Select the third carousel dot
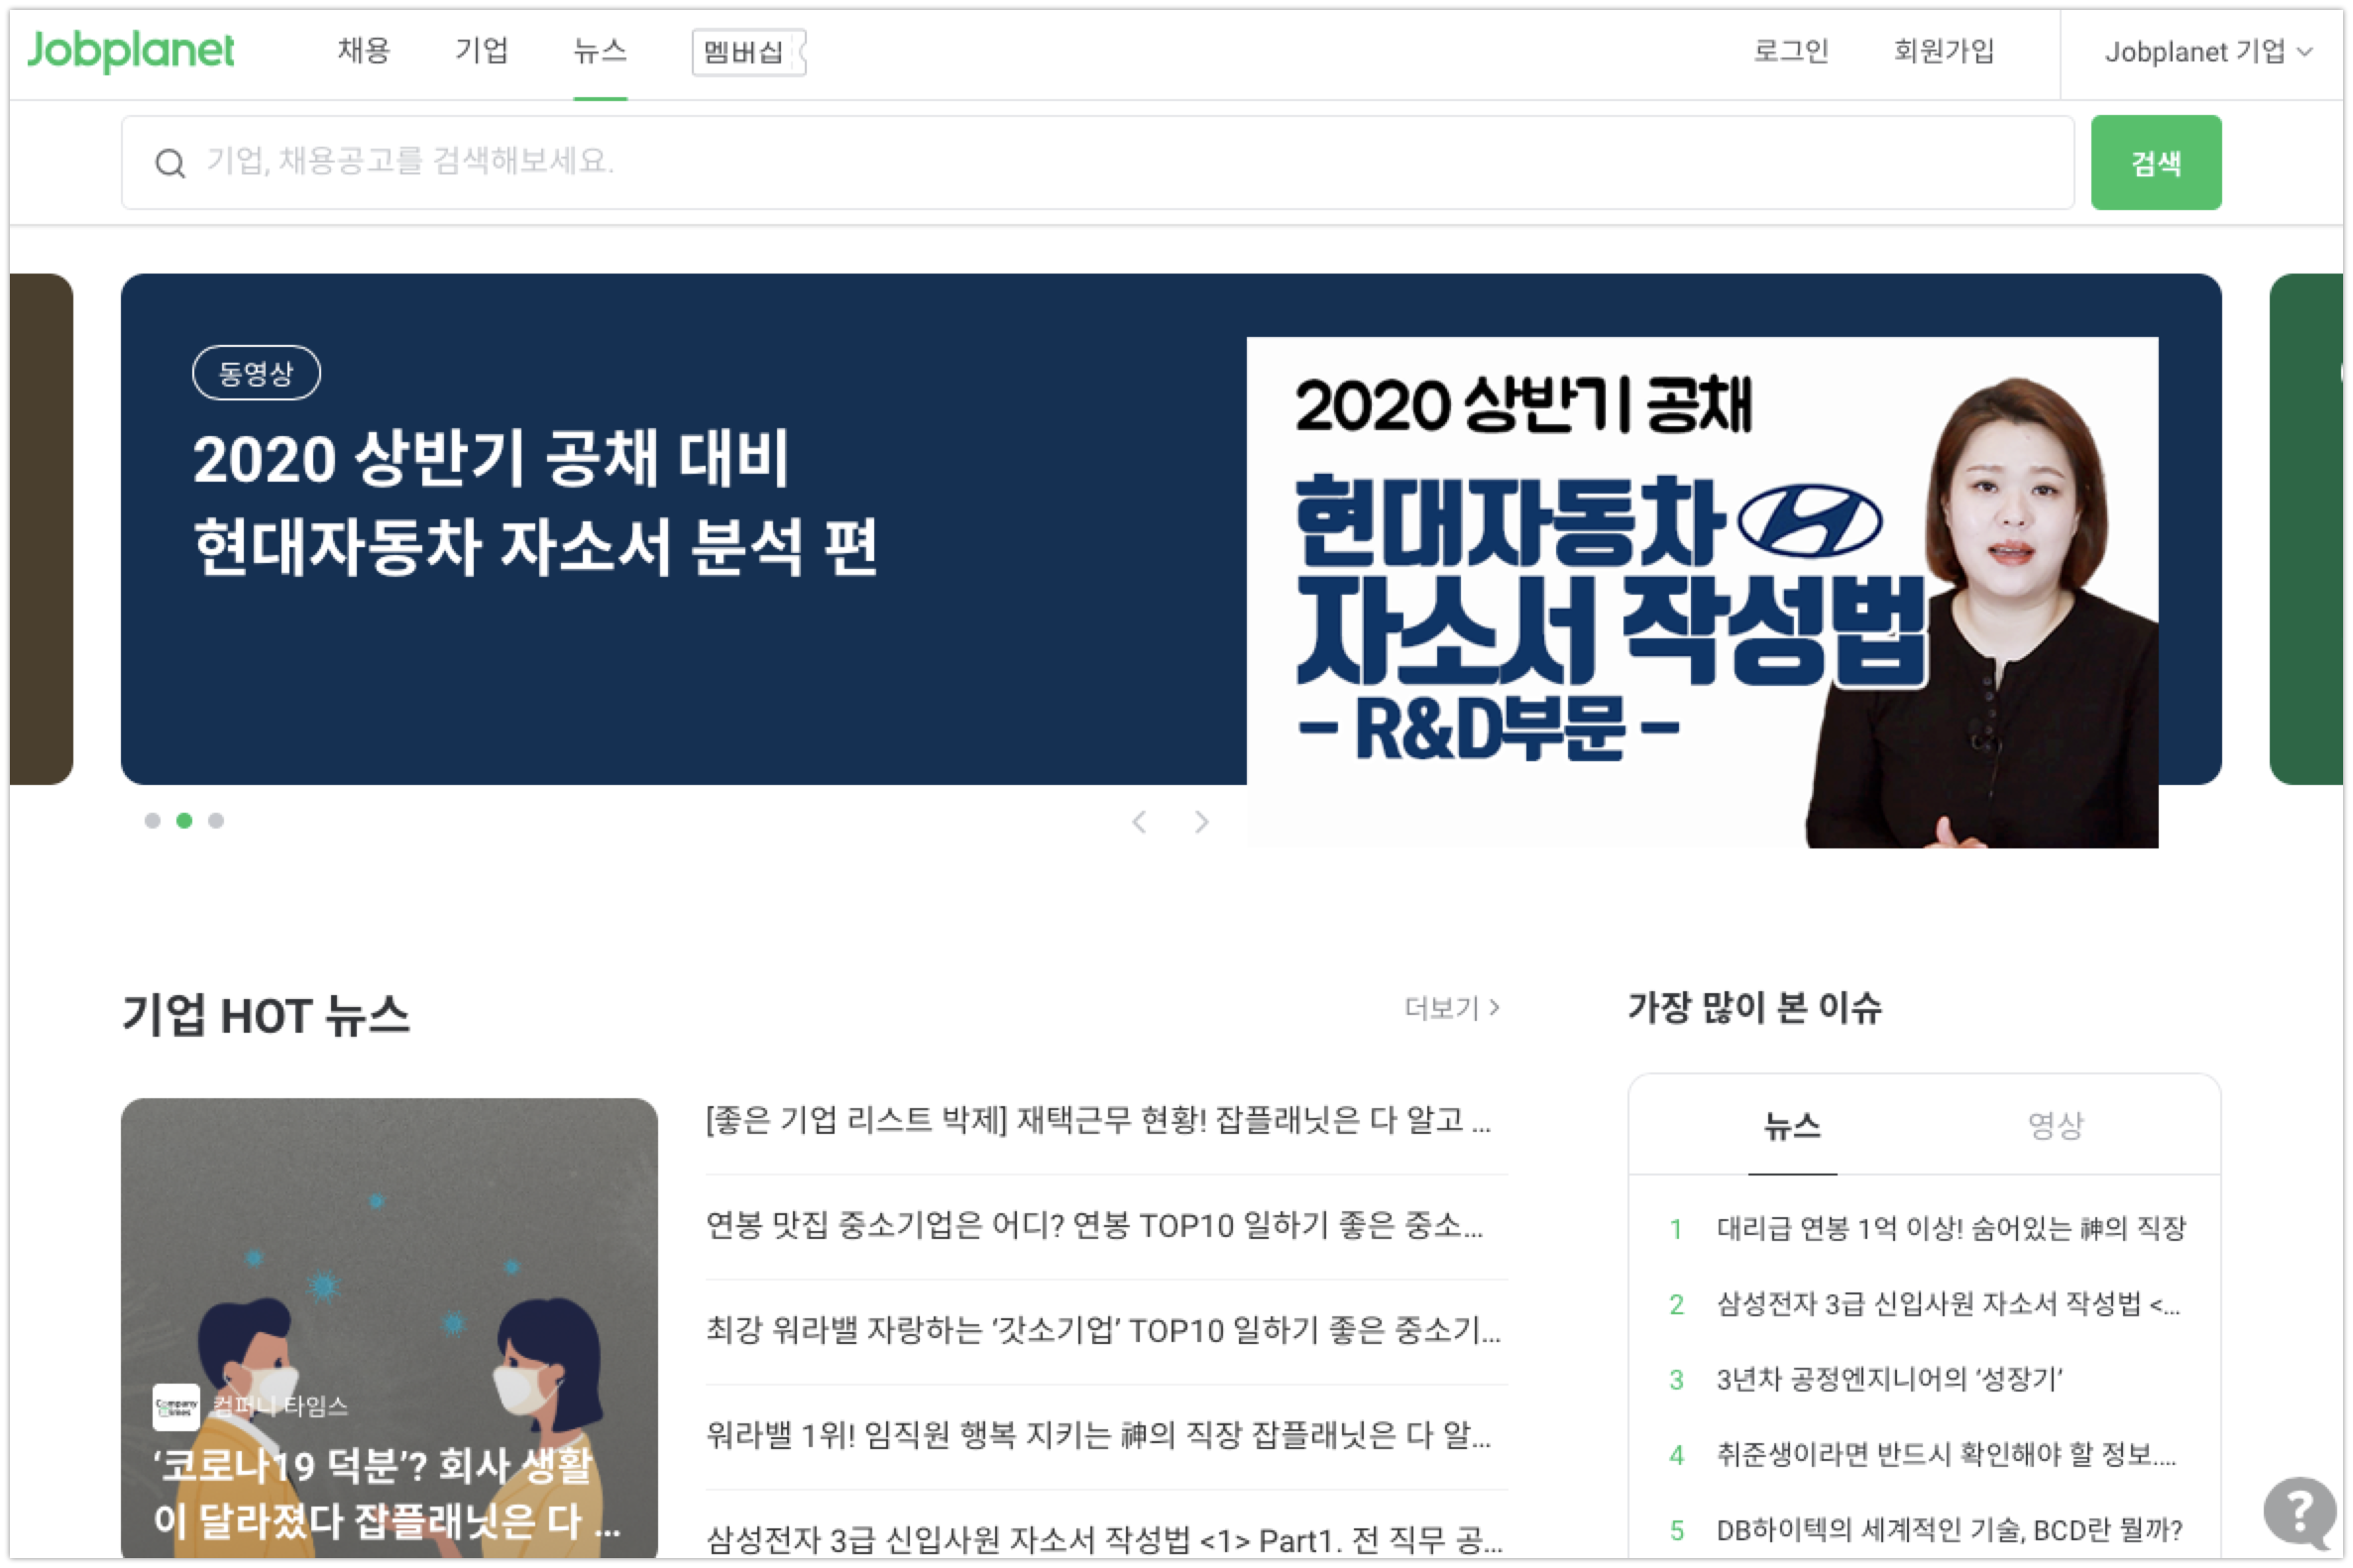The image size is (2353, 1568). pyautogui.click(x=216, y=821)
